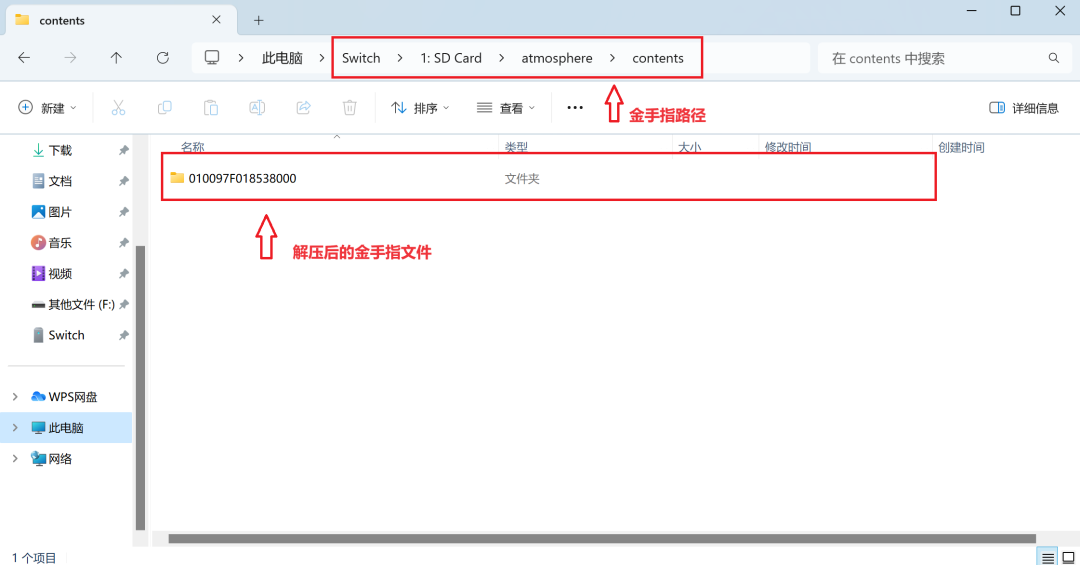This screenshot has height=565, width=1080.
Task: Click atmosphere in the address breadcrumb
Action: click(x=556, y=58)
